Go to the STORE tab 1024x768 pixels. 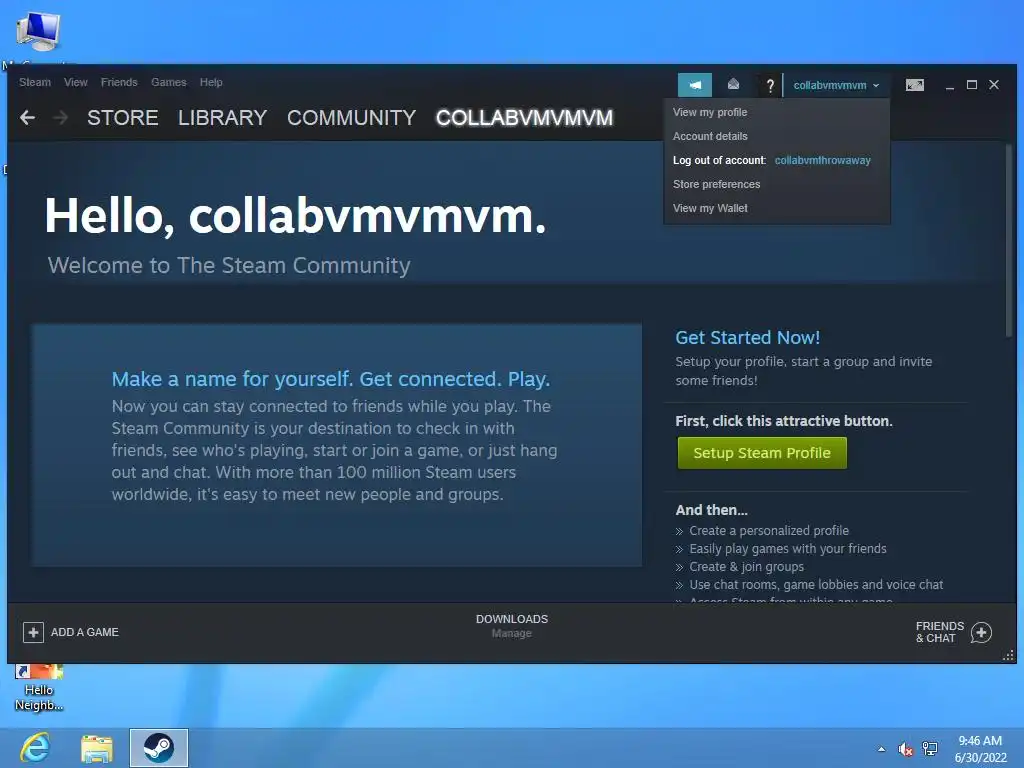coord(123,118)
